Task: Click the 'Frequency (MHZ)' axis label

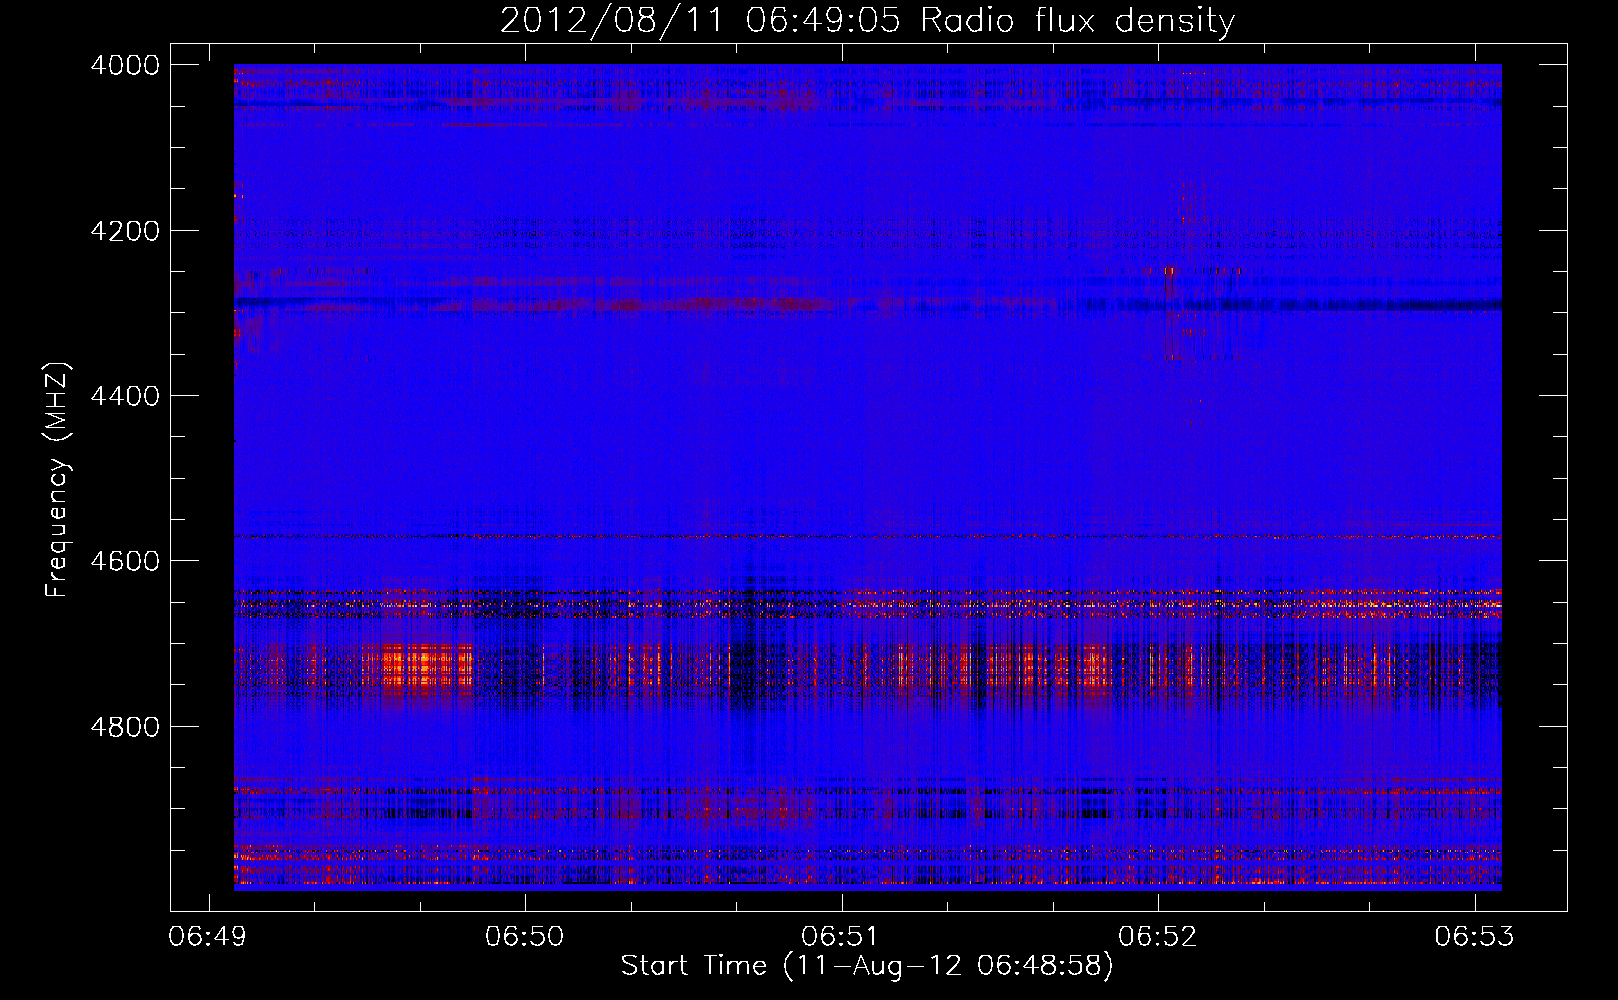Action: (58, 479)
